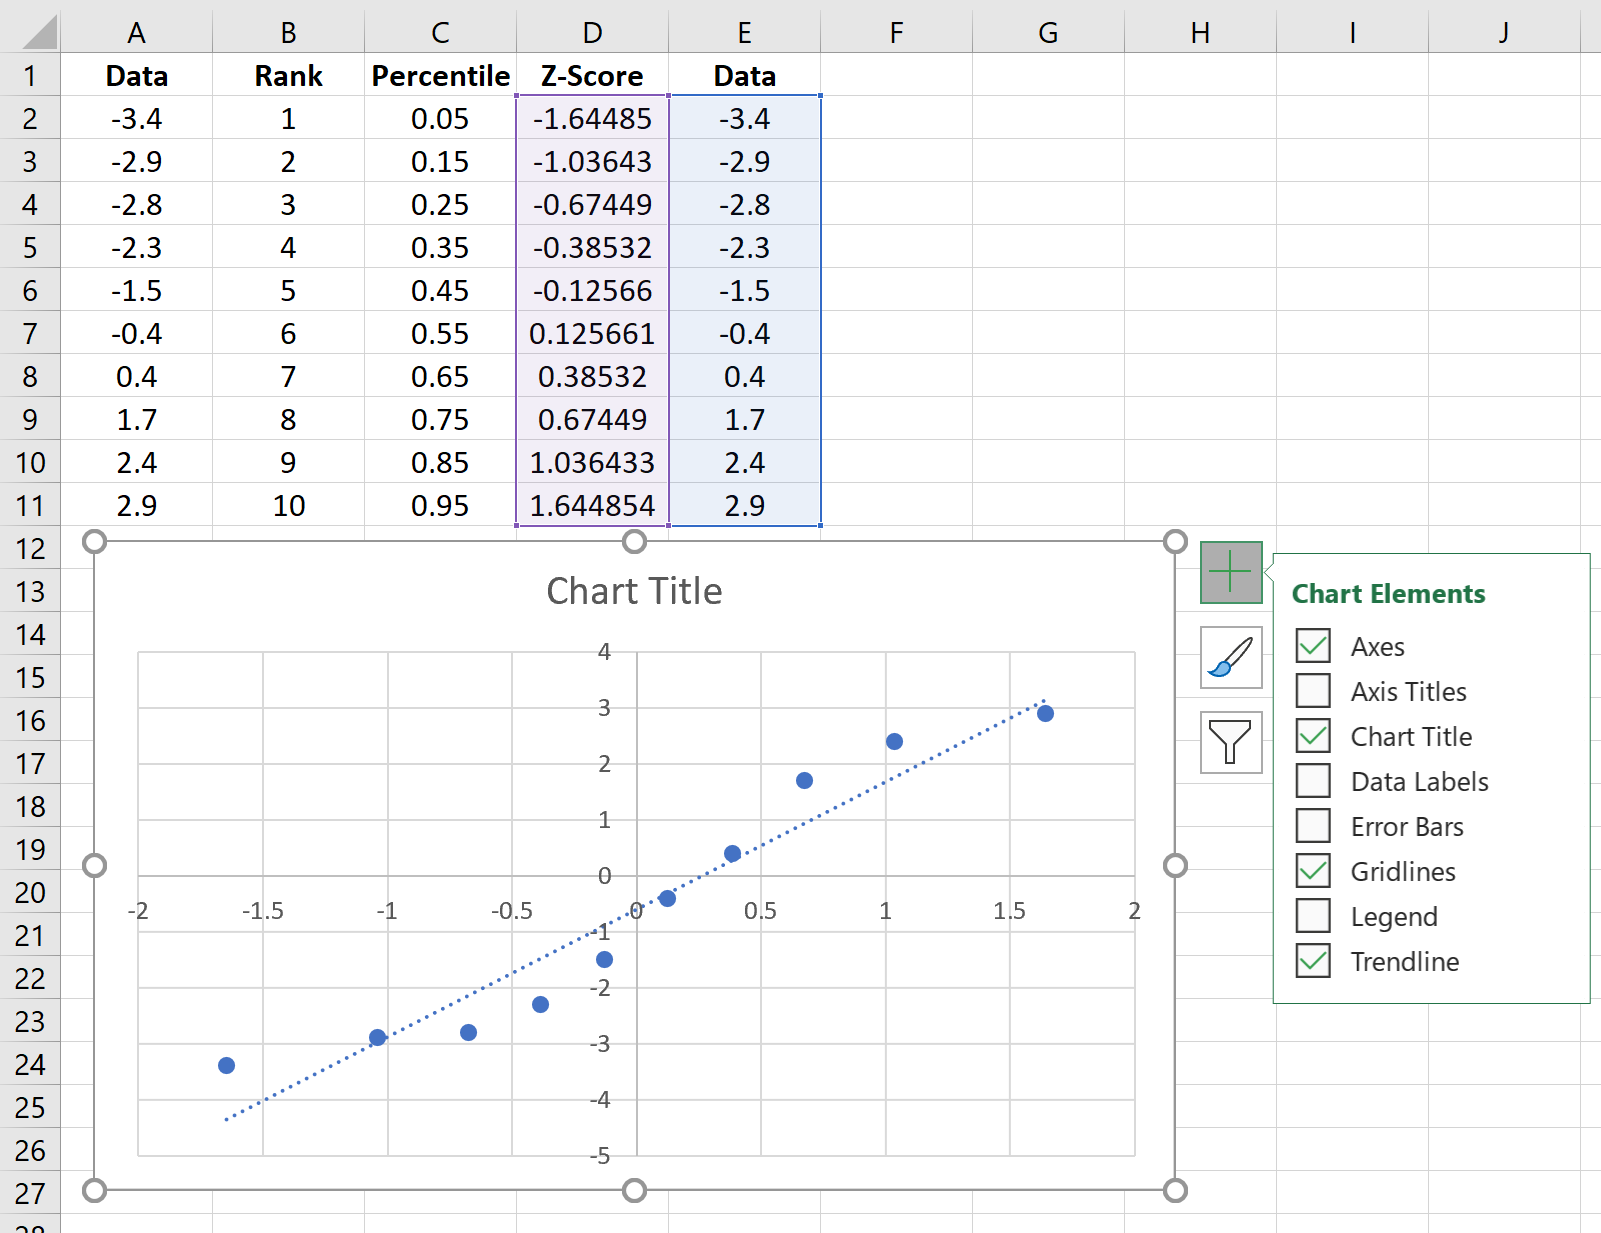Disable the Chart Title checkbox
The height and width of the screenshot is (1233, 1601).
1313,736
